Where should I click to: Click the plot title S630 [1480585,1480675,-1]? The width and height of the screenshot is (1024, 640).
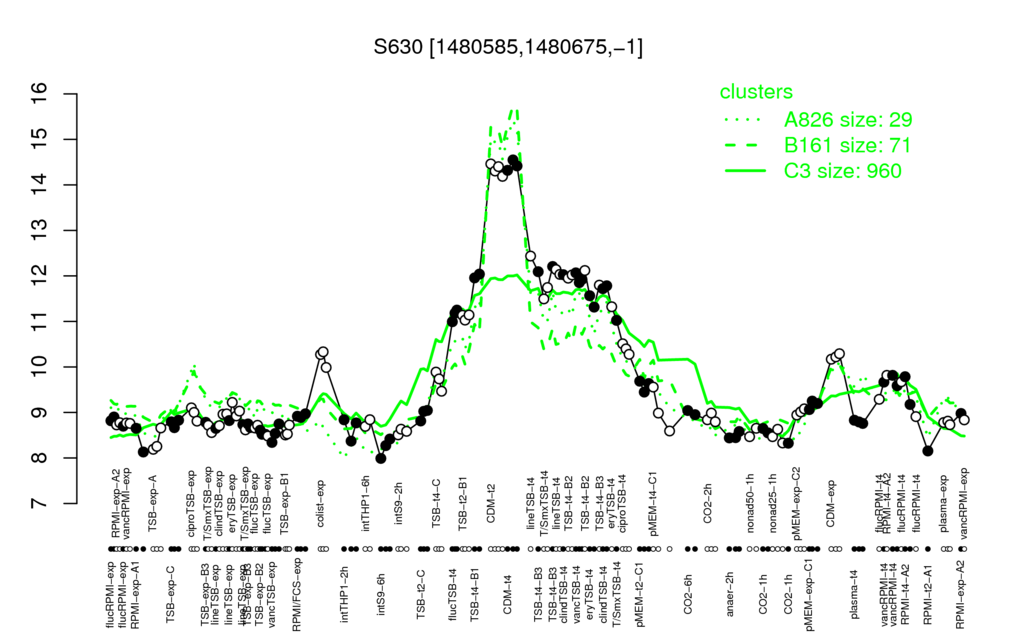coord(508,47)
